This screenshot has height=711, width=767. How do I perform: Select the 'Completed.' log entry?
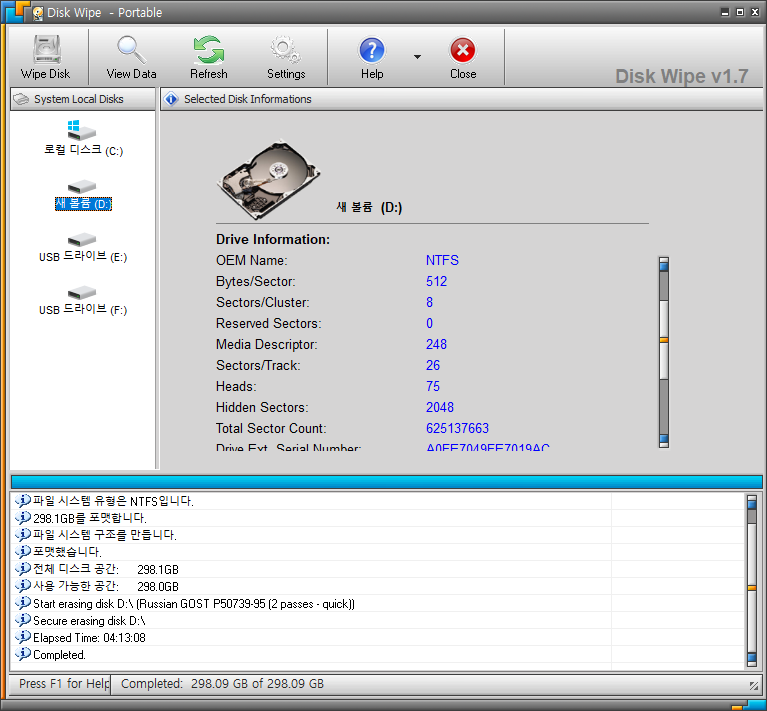pyautogui.click(x=59, y=655)
